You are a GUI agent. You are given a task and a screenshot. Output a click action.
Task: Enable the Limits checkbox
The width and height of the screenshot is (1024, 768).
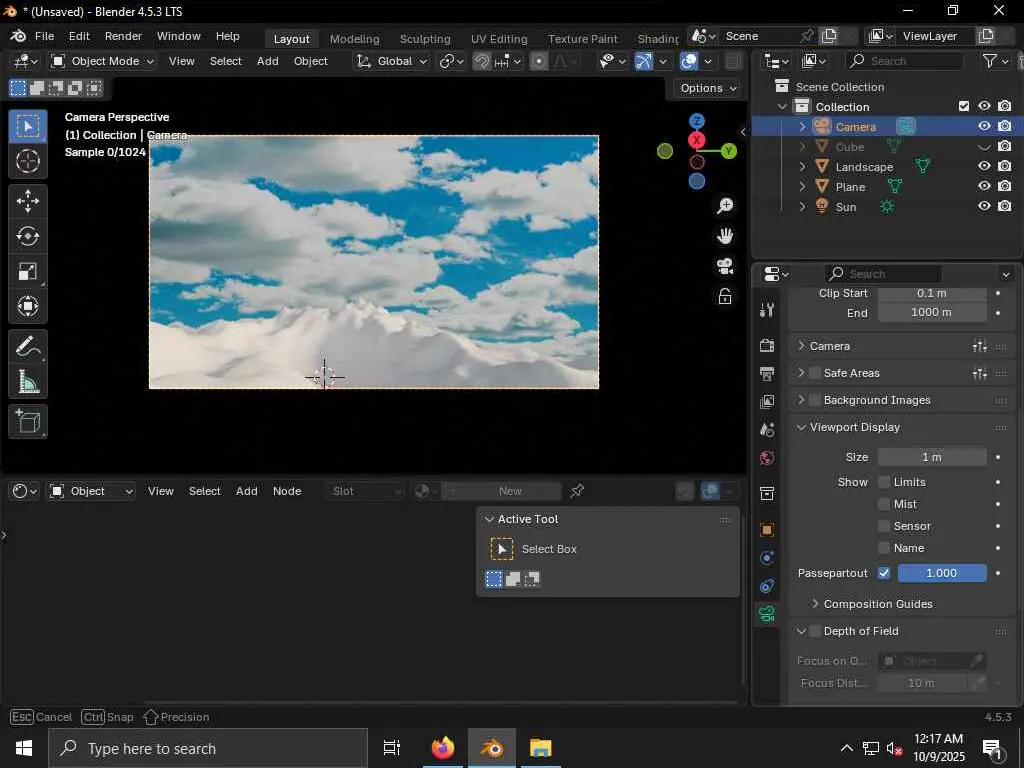point(884,482)
